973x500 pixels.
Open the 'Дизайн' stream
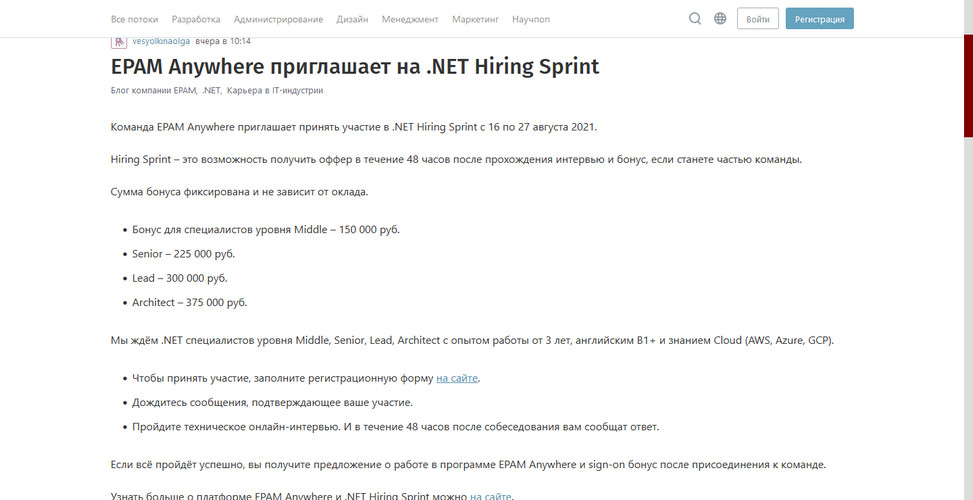pos(352,19)
